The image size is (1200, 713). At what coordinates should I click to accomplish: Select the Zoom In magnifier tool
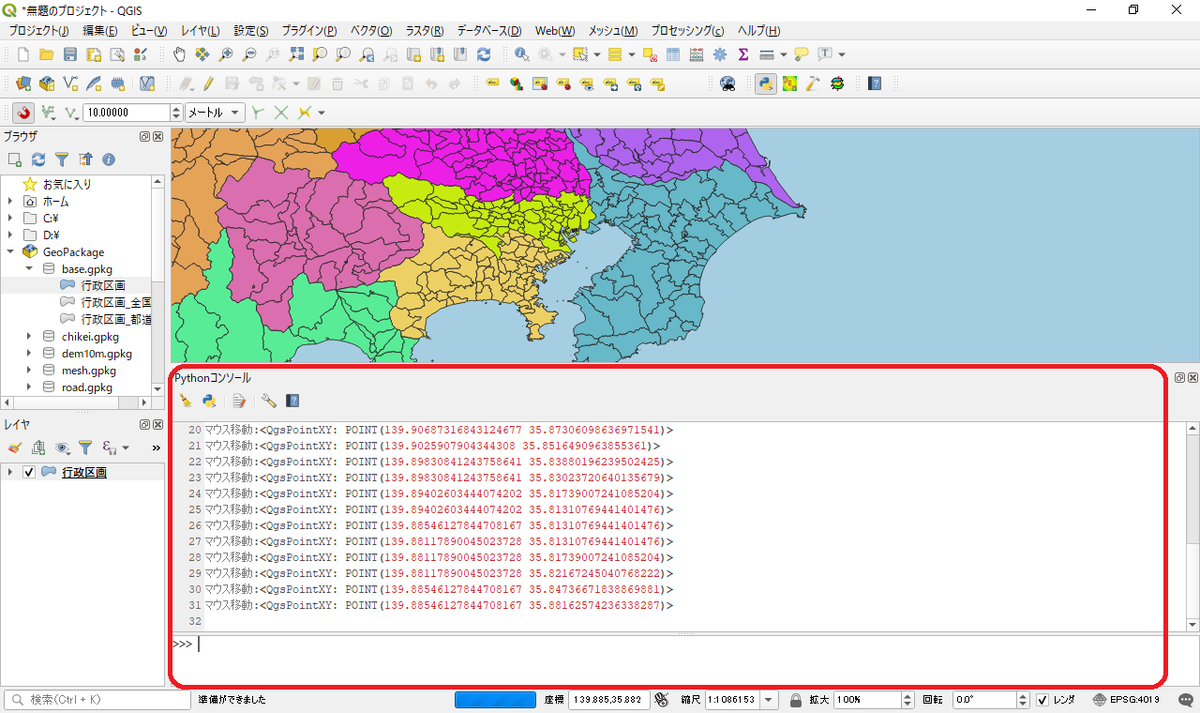[x=227, y=54]
